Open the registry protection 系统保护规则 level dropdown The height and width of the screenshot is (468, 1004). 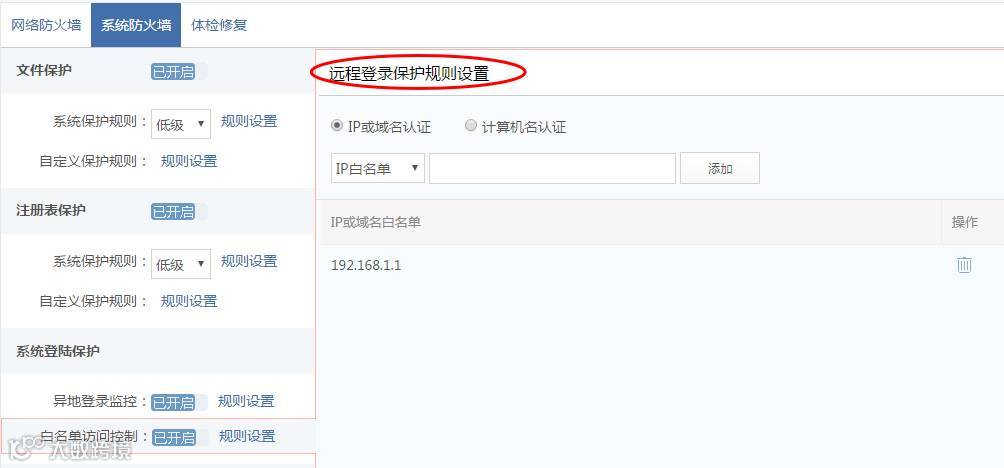coord(181,264)
